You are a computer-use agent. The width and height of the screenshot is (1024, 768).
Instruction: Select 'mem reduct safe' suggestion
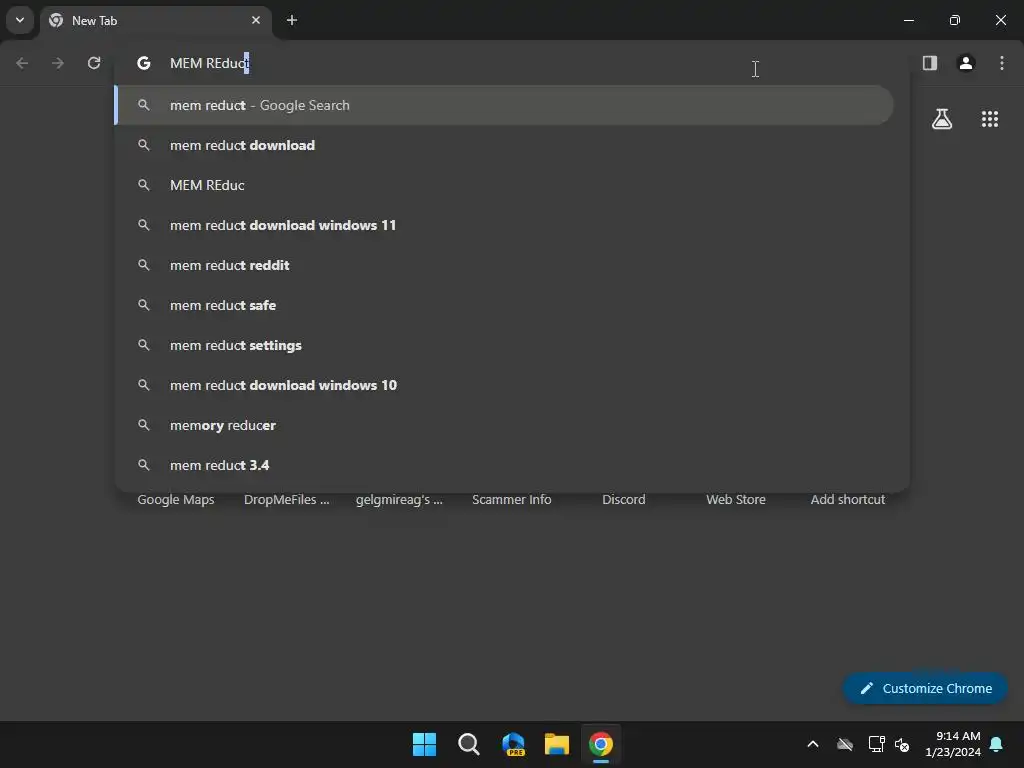(x=504, y=305)
